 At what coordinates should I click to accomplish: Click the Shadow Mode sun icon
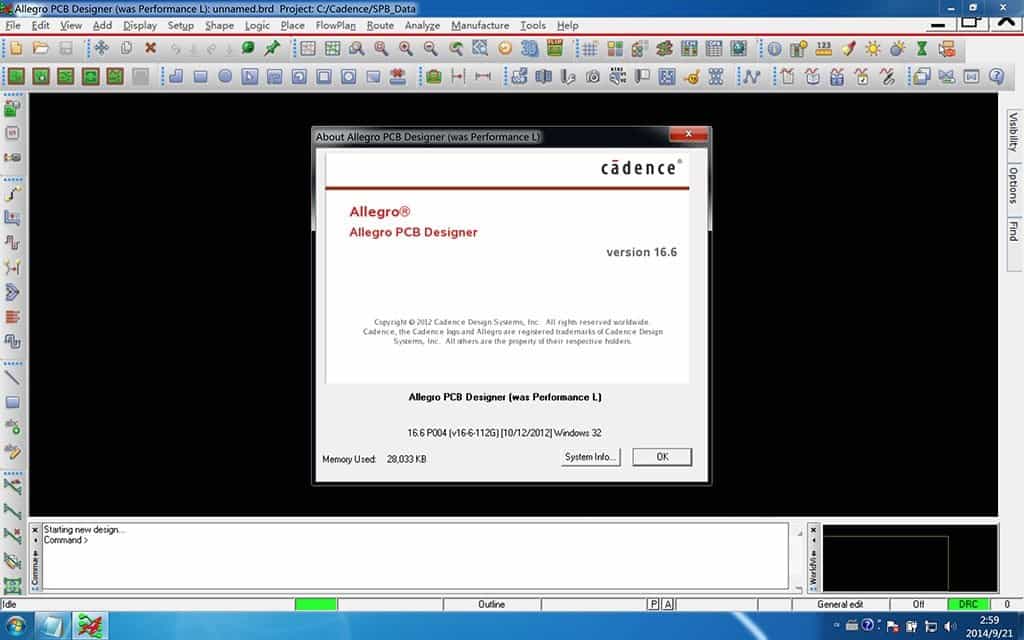[874, 47]
